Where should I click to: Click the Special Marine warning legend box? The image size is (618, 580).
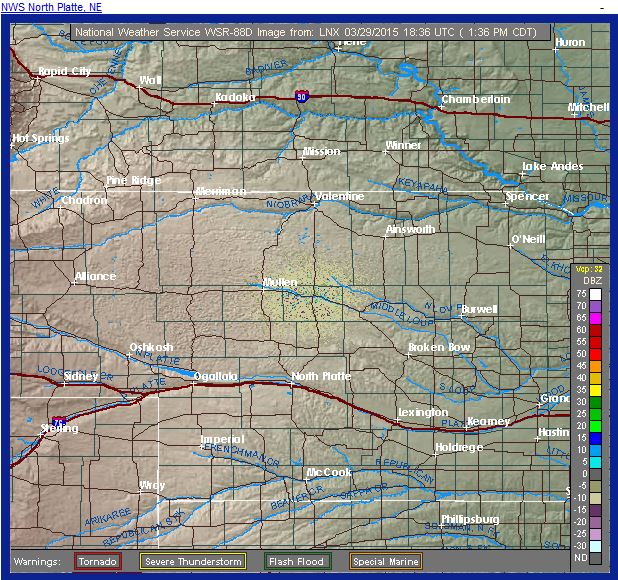[x=385, y=561]
